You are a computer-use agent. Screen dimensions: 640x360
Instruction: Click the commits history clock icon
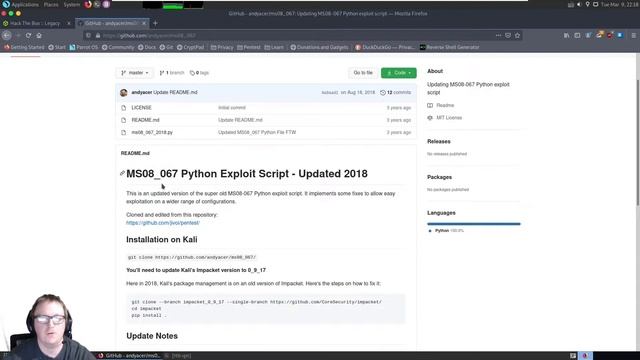(x=382, y=93)
